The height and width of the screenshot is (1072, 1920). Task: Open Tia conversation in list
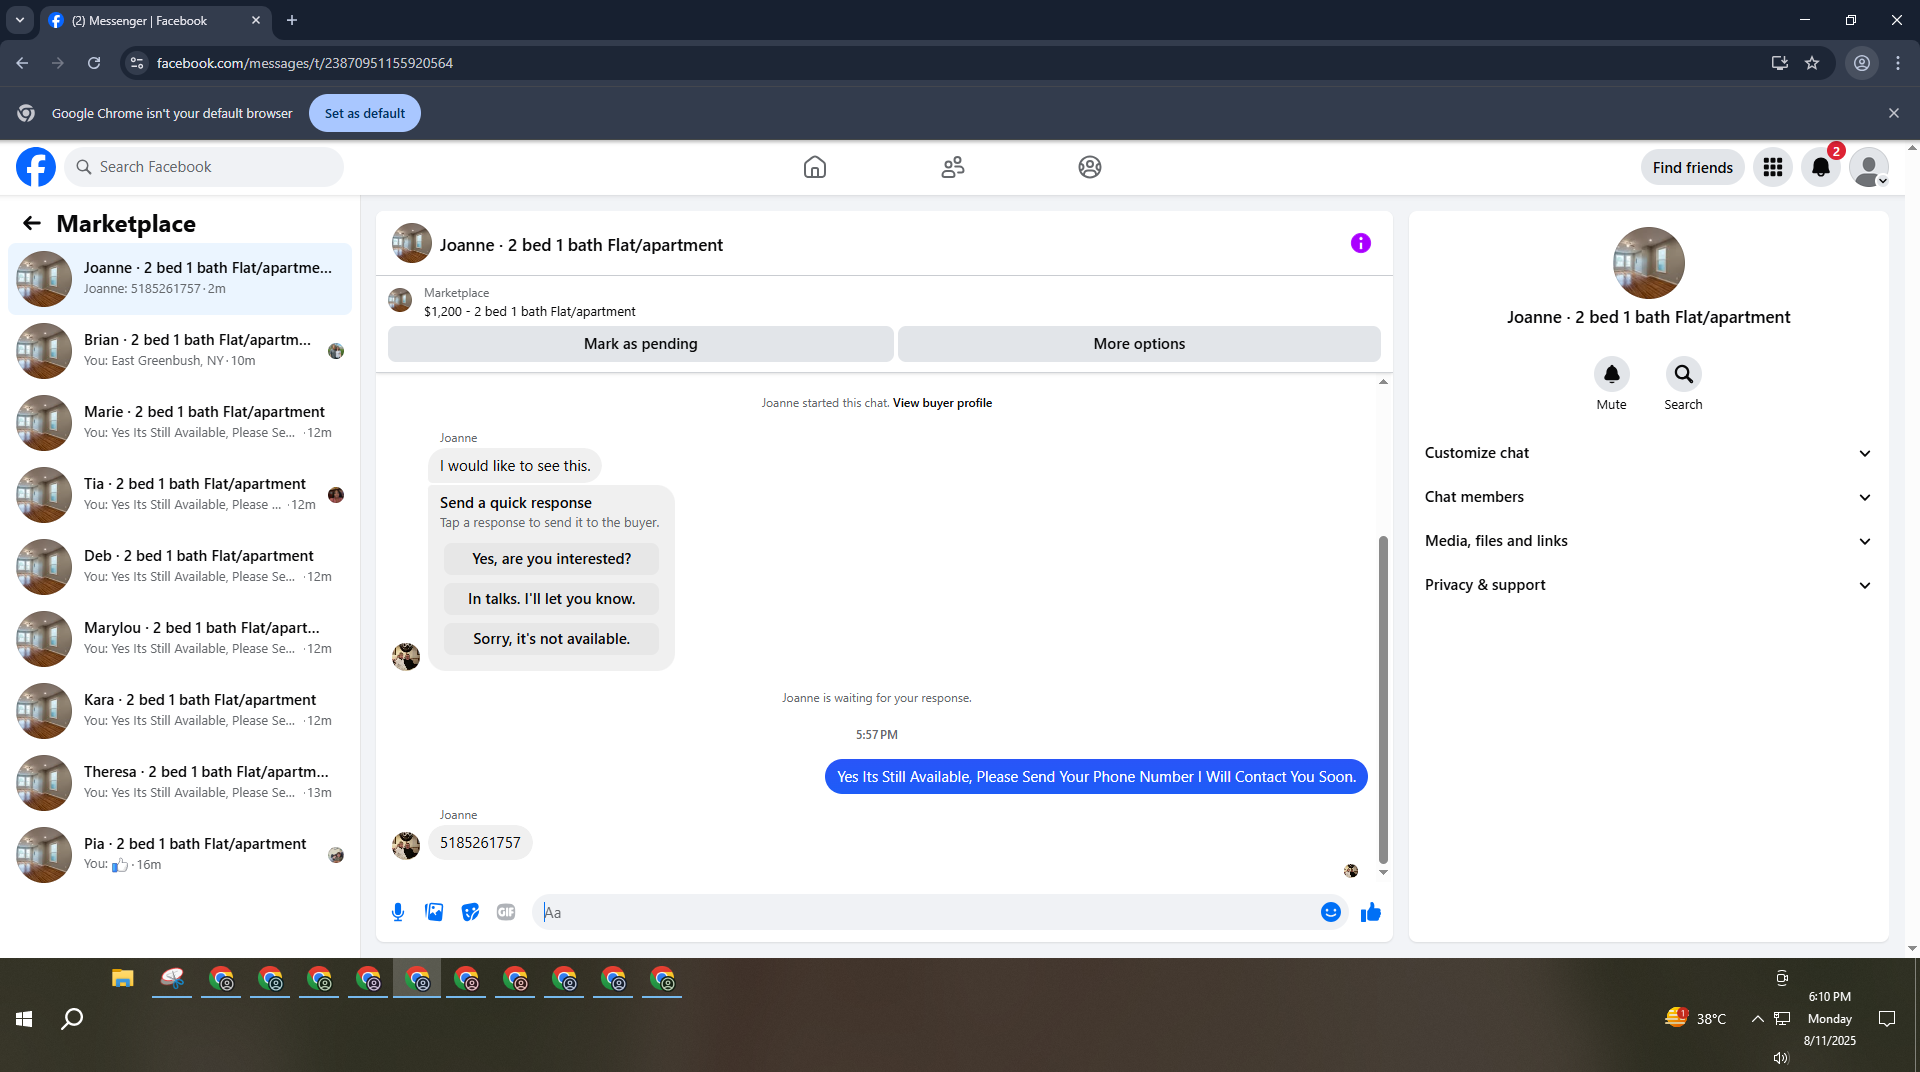tap(180, 495)
